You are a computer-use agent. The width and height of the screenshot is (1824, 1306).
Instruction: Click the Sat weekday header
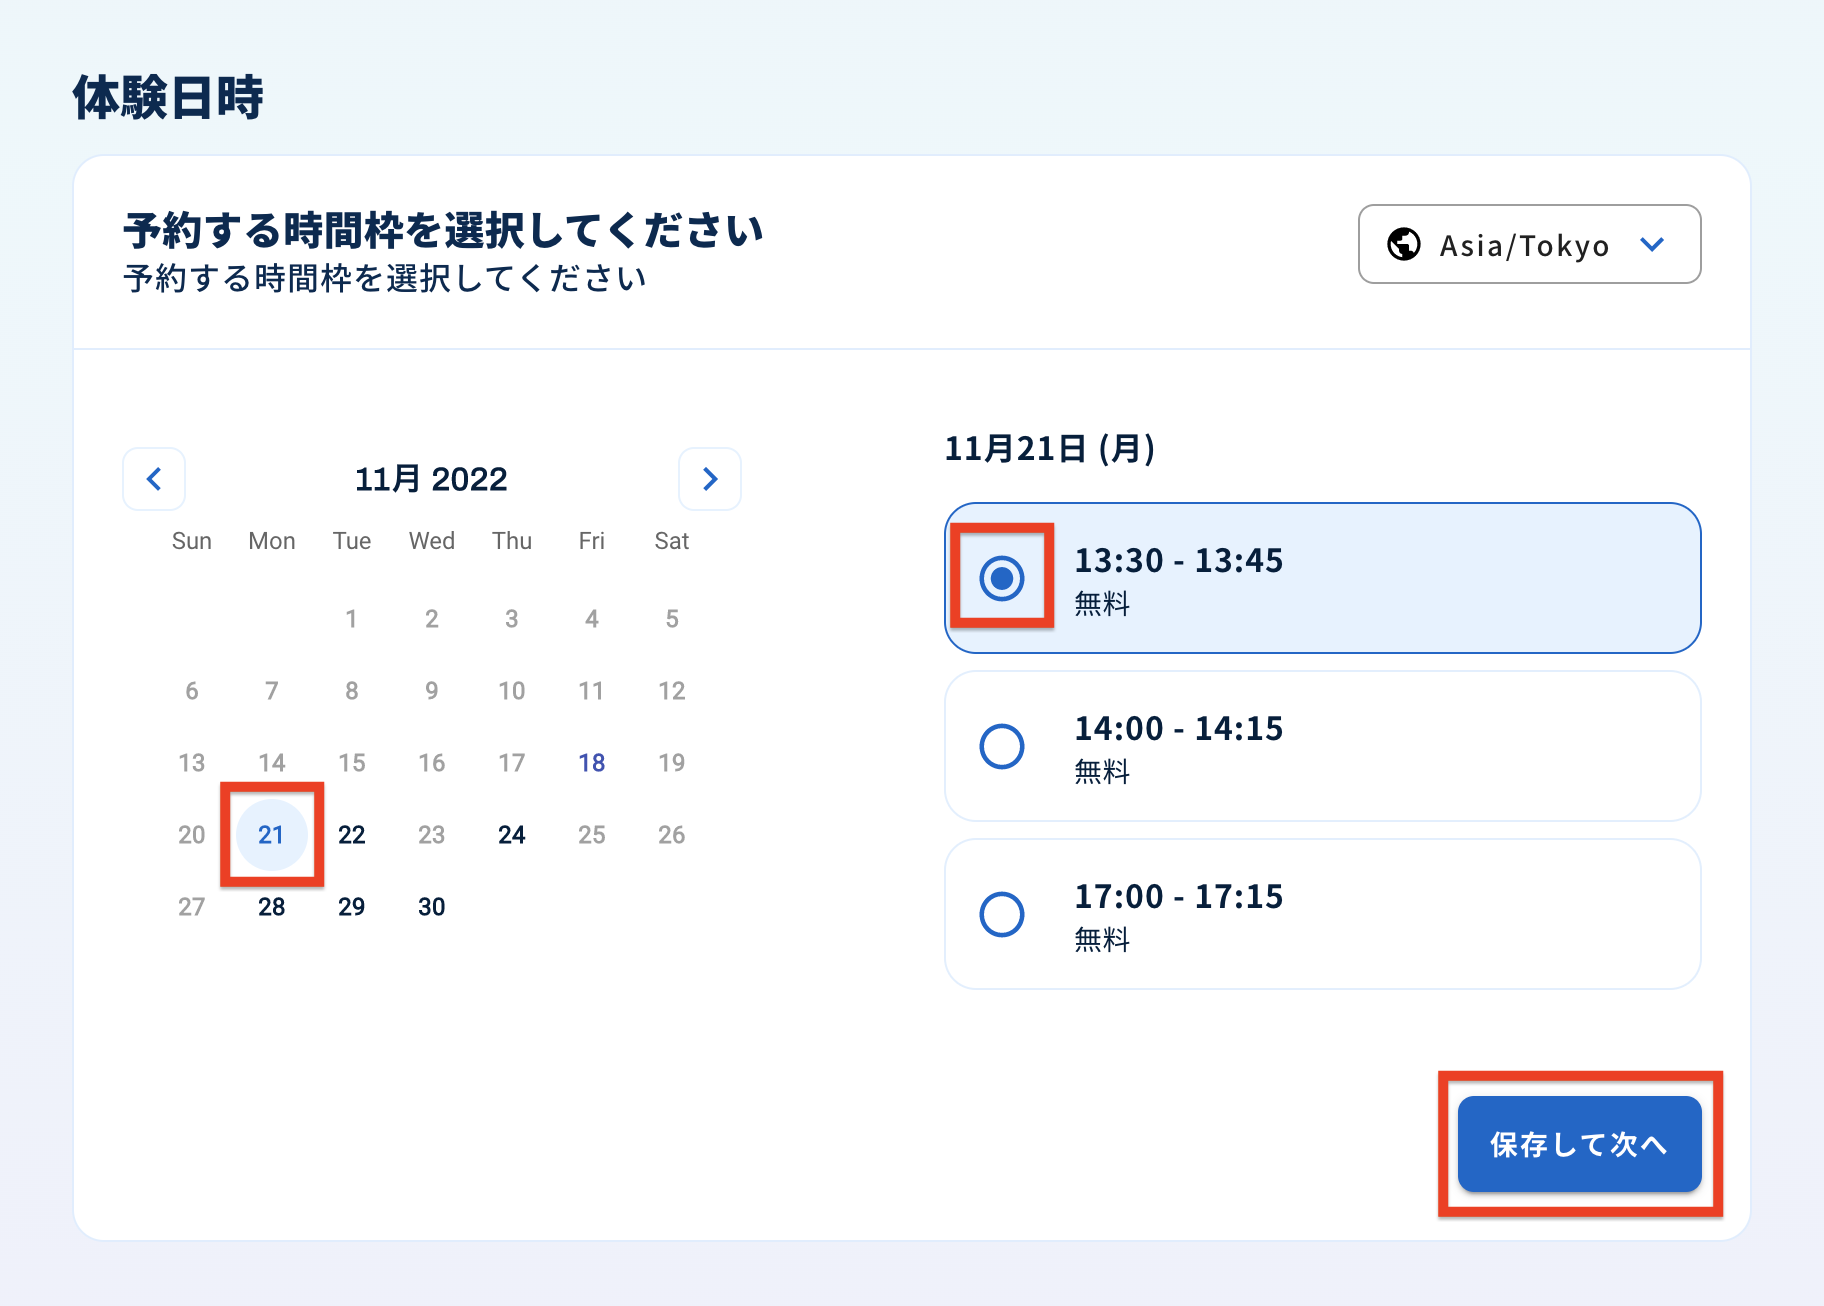[x=672, y=541]
